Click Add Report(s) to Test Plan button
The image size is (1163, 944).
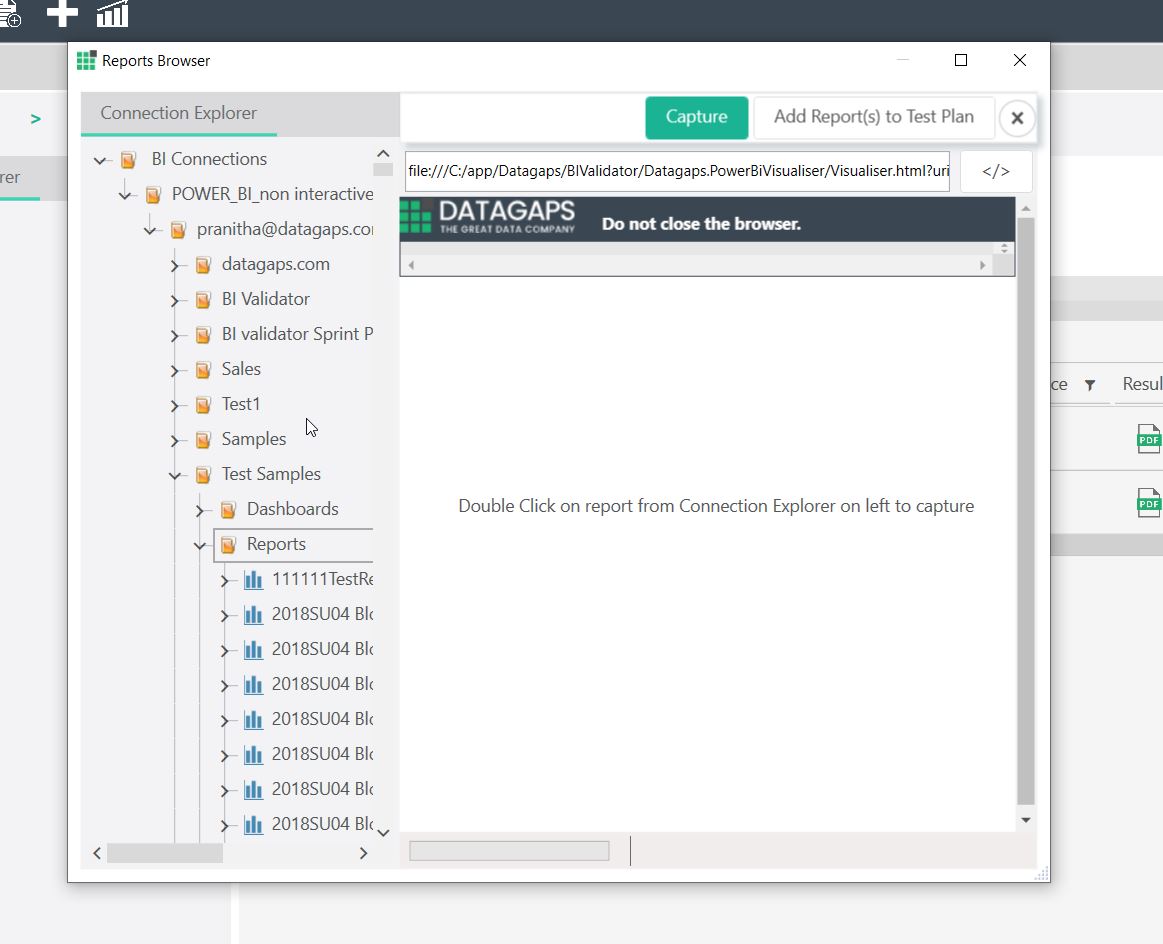(873, 117)
